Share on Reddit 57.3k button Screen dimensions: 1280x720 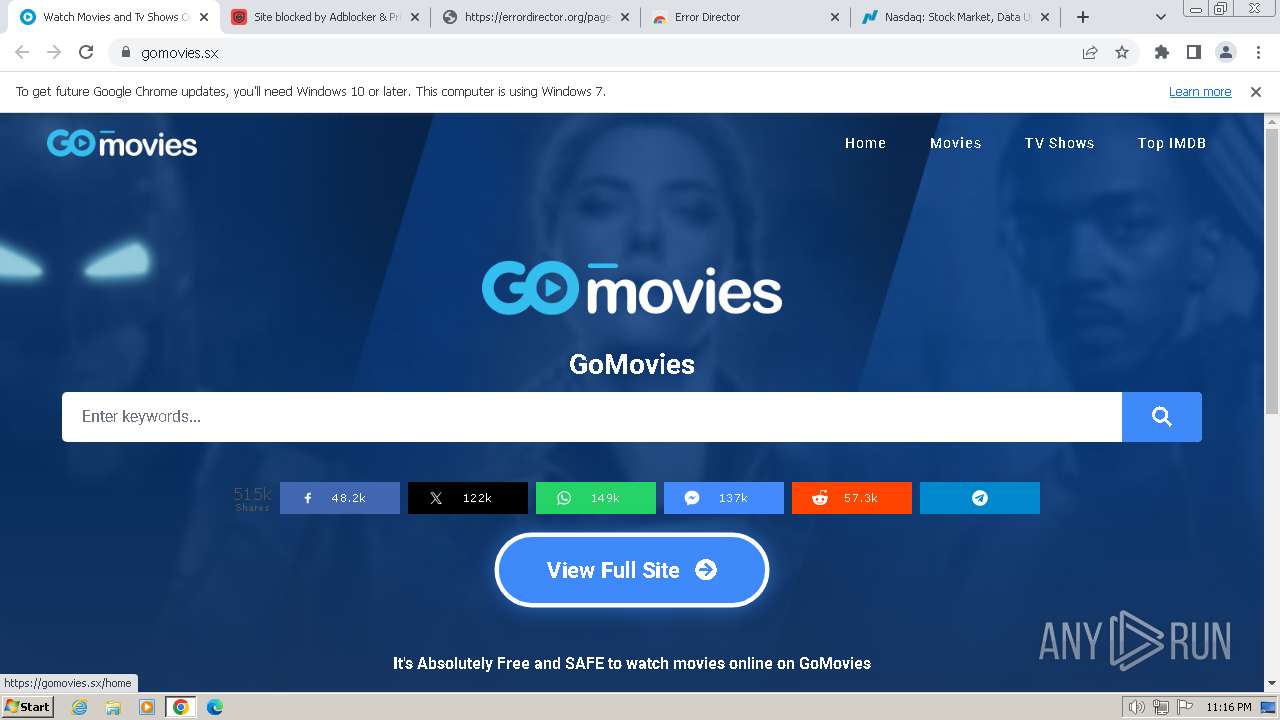[x=852, y=498]
